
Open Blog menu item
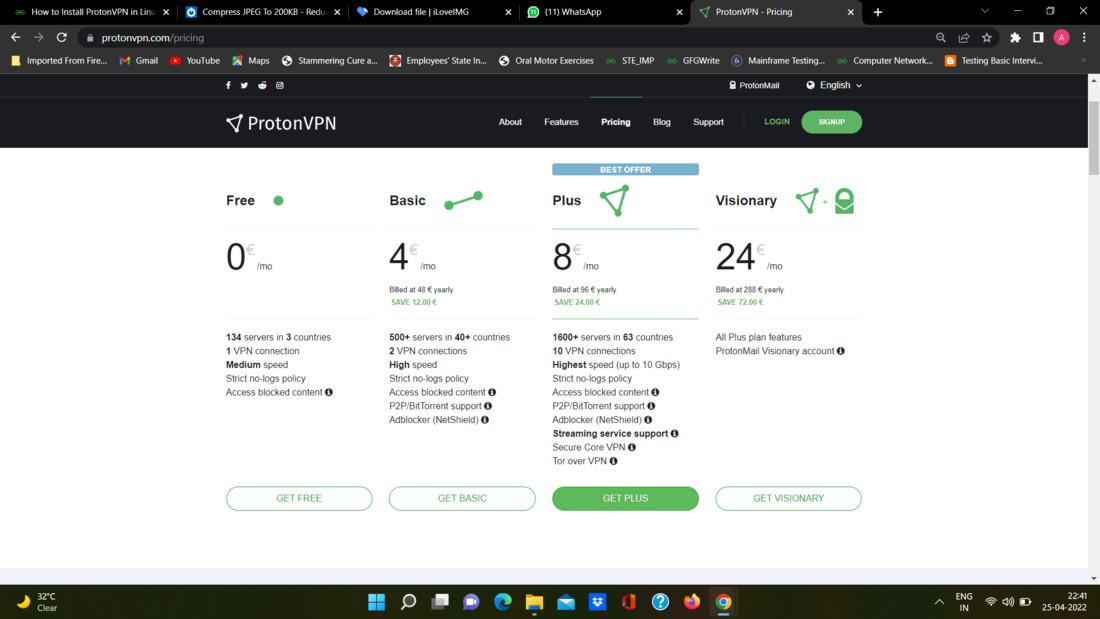[x=662, y=122]
